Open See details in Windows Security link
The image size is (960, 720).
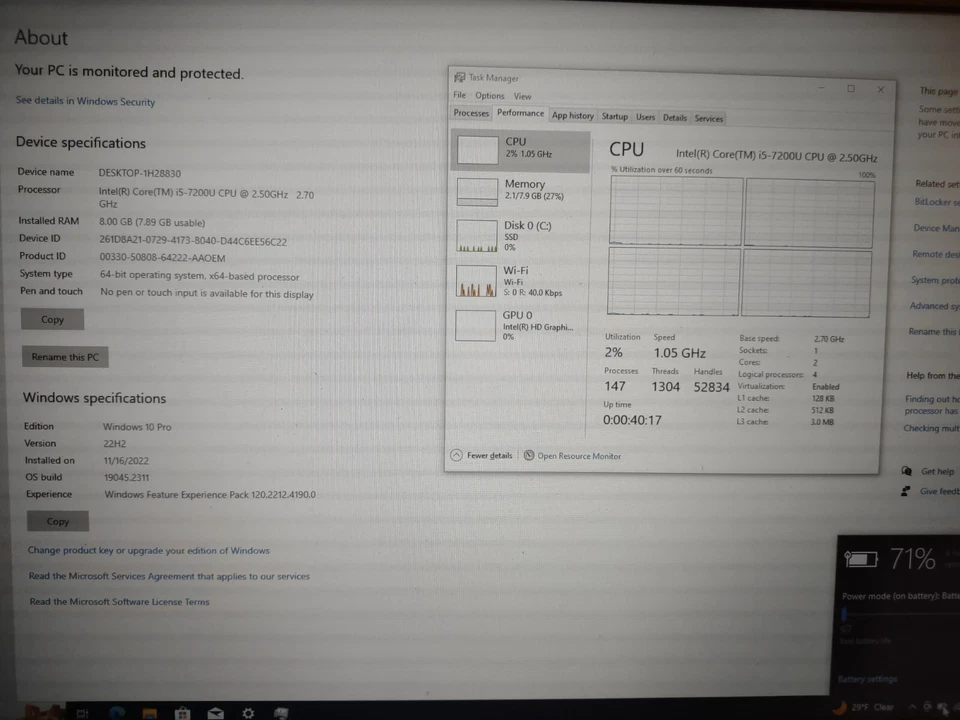point(84,101)
